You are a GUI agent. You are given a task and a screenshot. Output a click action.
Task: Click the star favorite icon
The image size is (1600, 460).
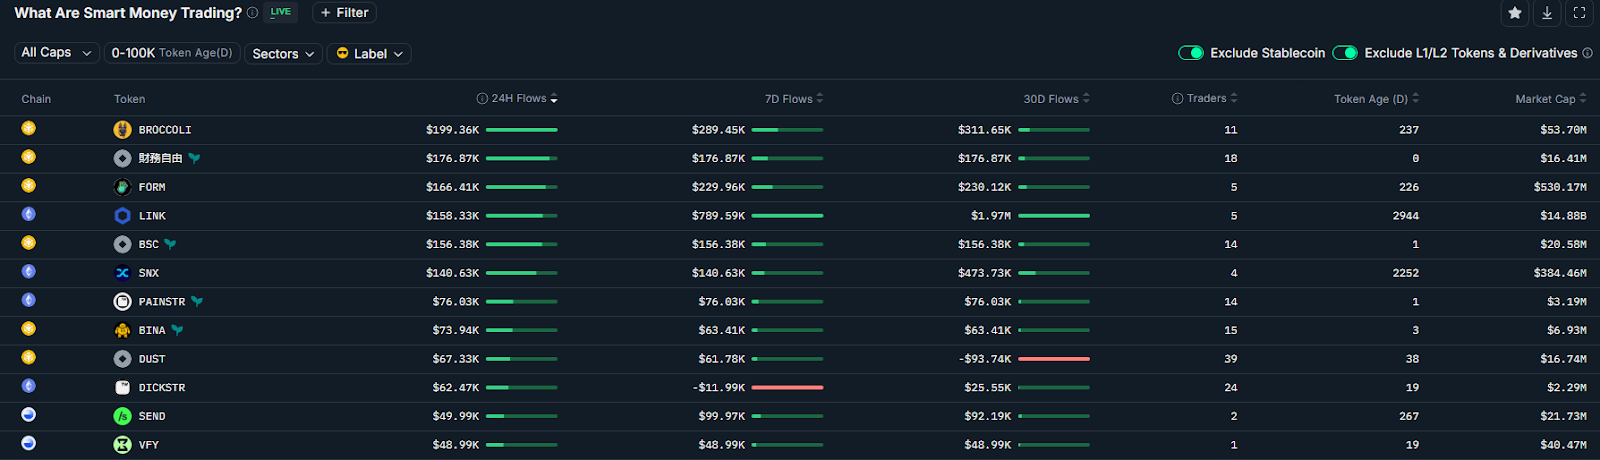[x=1515, y=13]
